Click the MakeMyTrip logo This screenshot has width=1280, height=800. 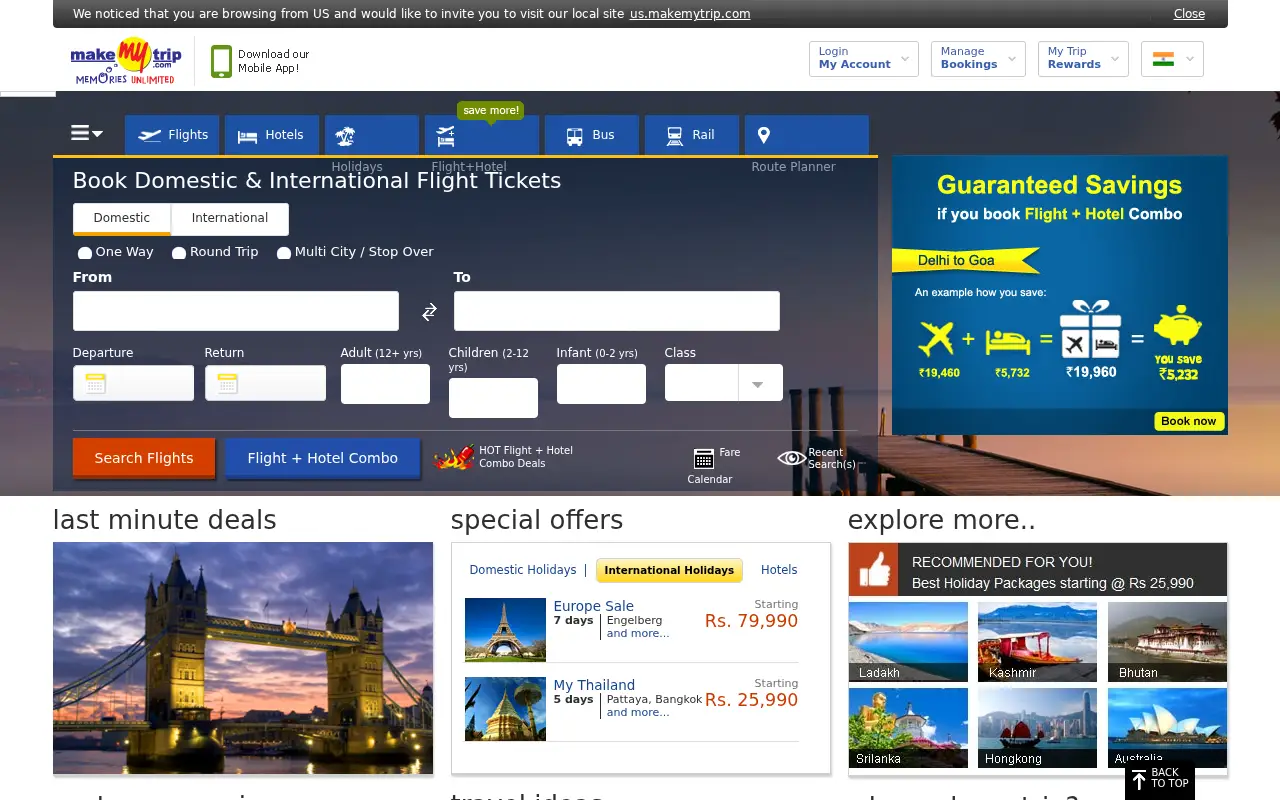pos(126,62)
